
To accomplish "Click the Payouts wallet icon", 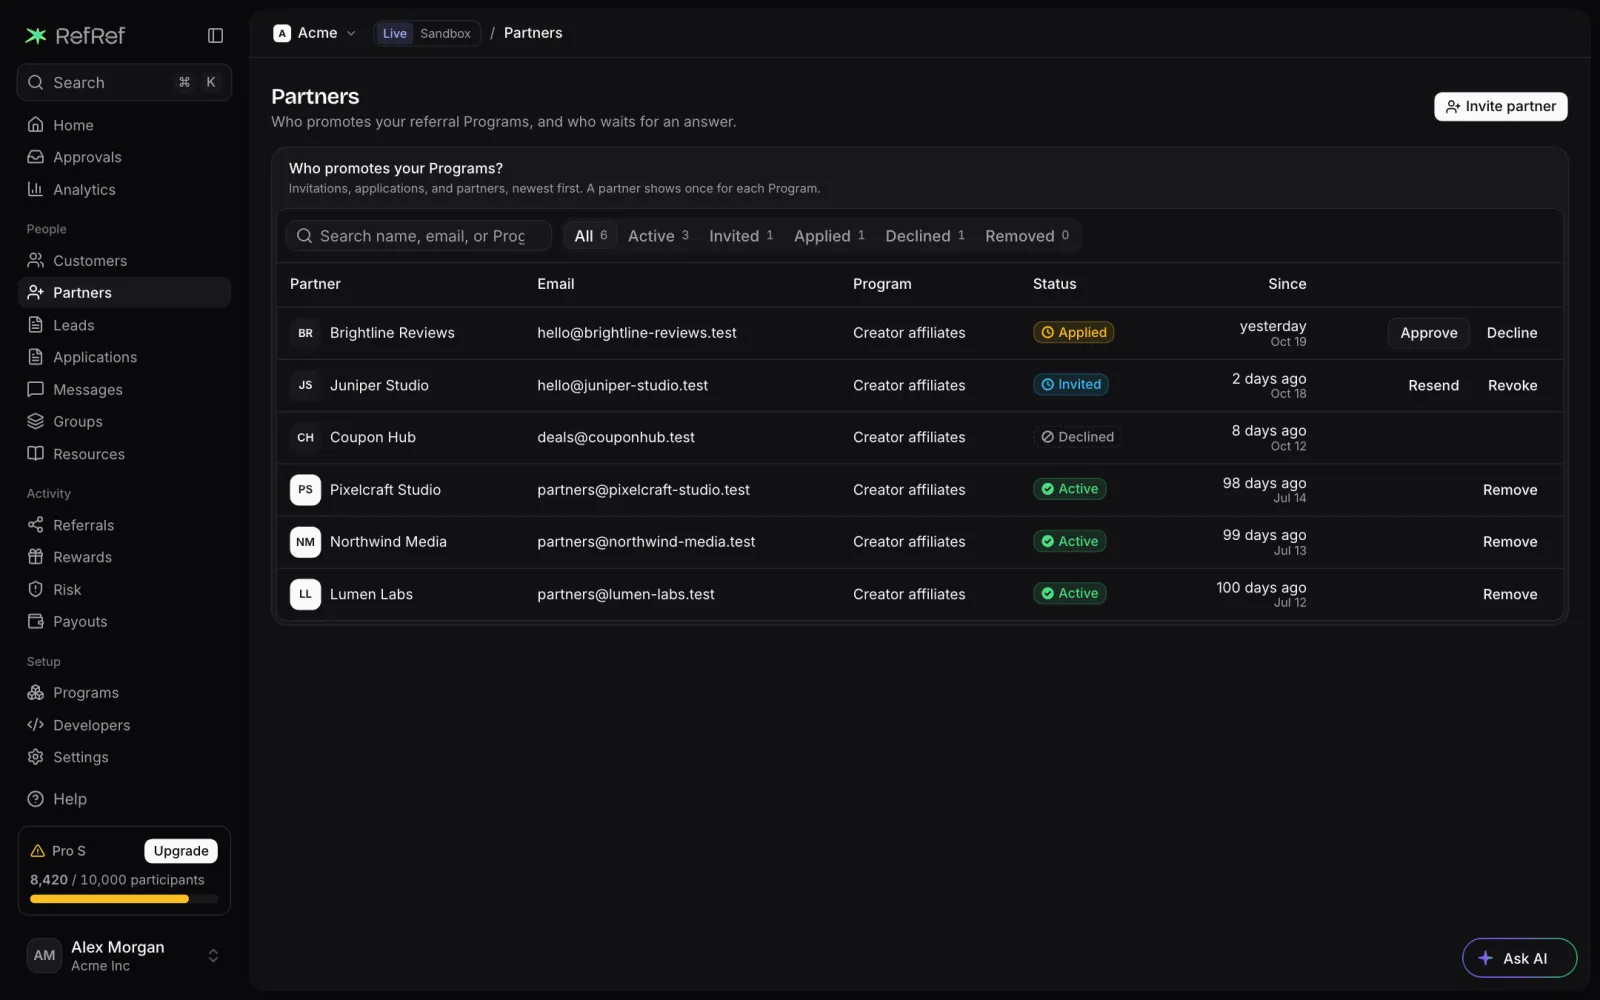I will (36, 621).
